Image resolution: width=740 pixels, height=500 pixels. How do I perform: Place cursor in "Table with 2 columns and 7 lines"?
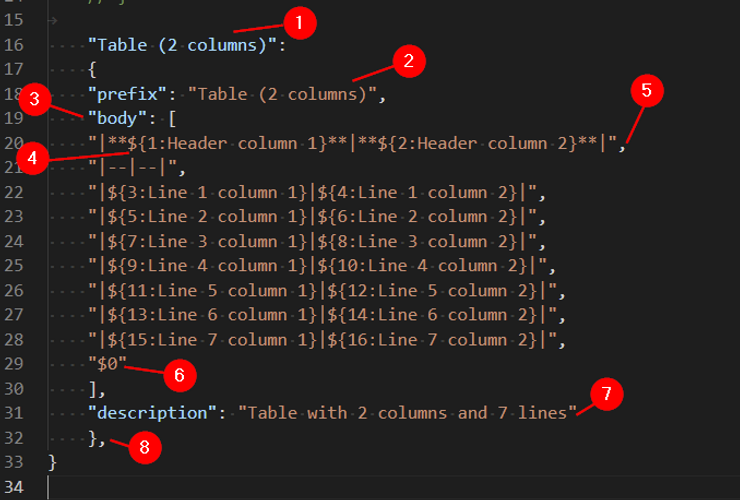click(x=408, y=412)
